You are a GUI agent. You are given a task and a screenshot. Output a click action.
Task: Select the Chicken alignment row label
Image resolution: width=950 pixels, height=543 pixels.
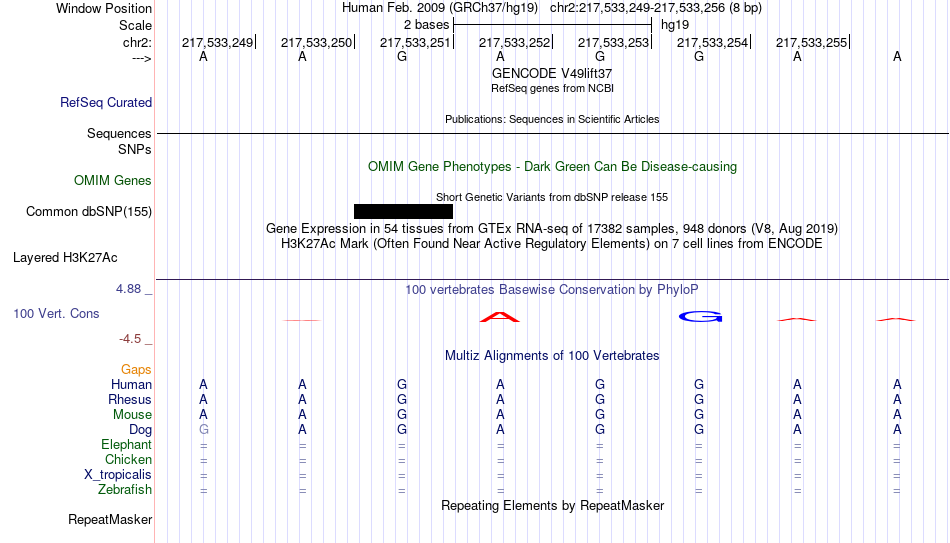click(x=128, y=459)
